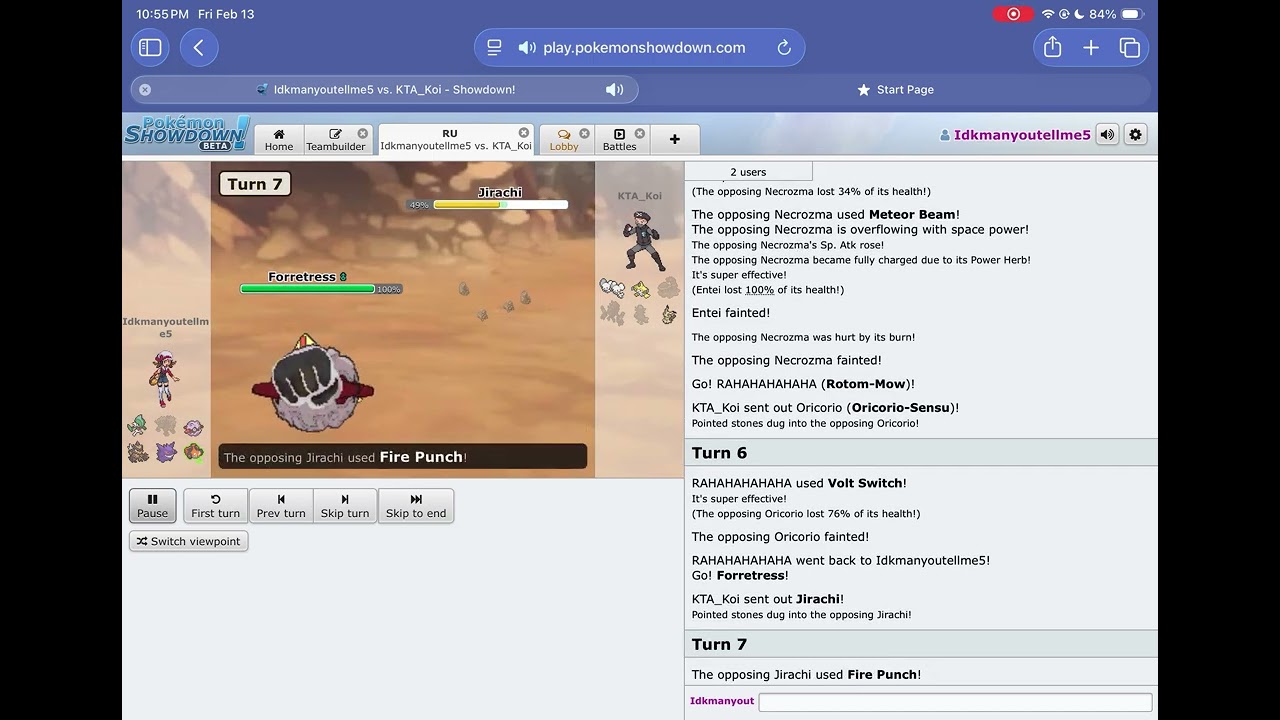Close the Battles tab
The width and height of the screenshot is (1280, 720).
point(640,133)
